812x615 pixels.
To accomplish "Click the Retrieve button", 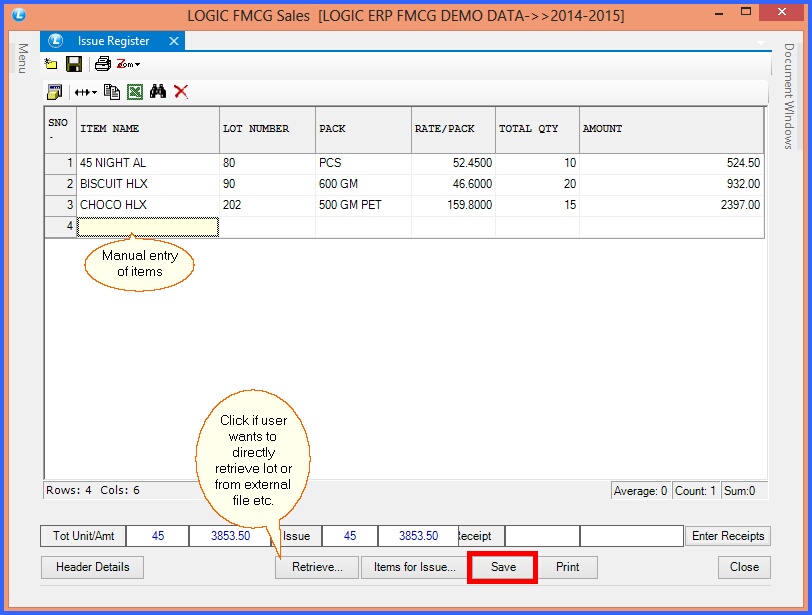I will [x=316, y=567].
